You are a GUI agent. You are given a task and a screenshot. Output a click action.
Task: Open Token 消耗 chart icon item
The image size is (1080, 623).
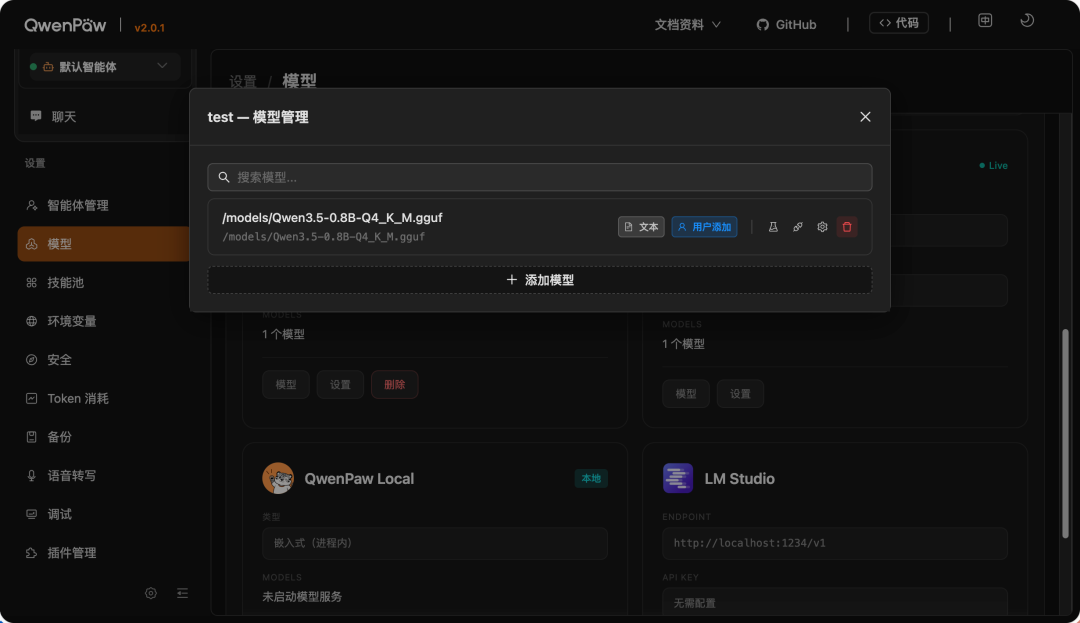103,398
